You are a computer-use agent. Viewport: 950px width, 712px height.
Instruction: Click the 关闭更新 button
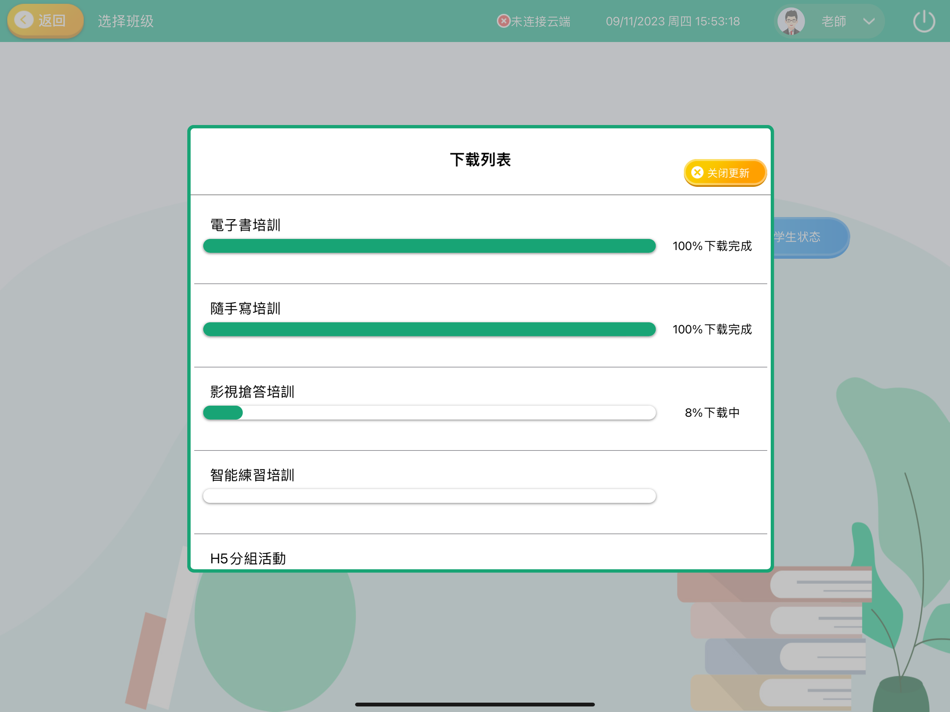[725, 173]
